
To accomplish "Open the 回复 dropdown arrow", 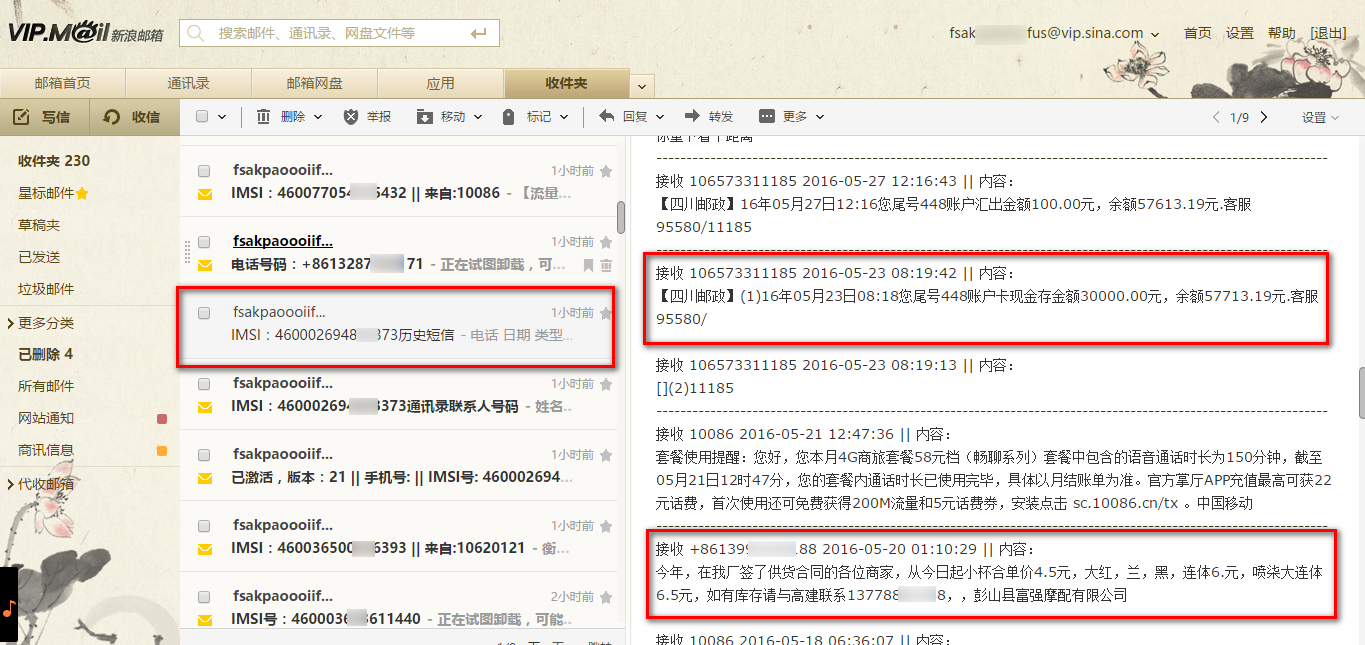I will [x=661, y=117].
